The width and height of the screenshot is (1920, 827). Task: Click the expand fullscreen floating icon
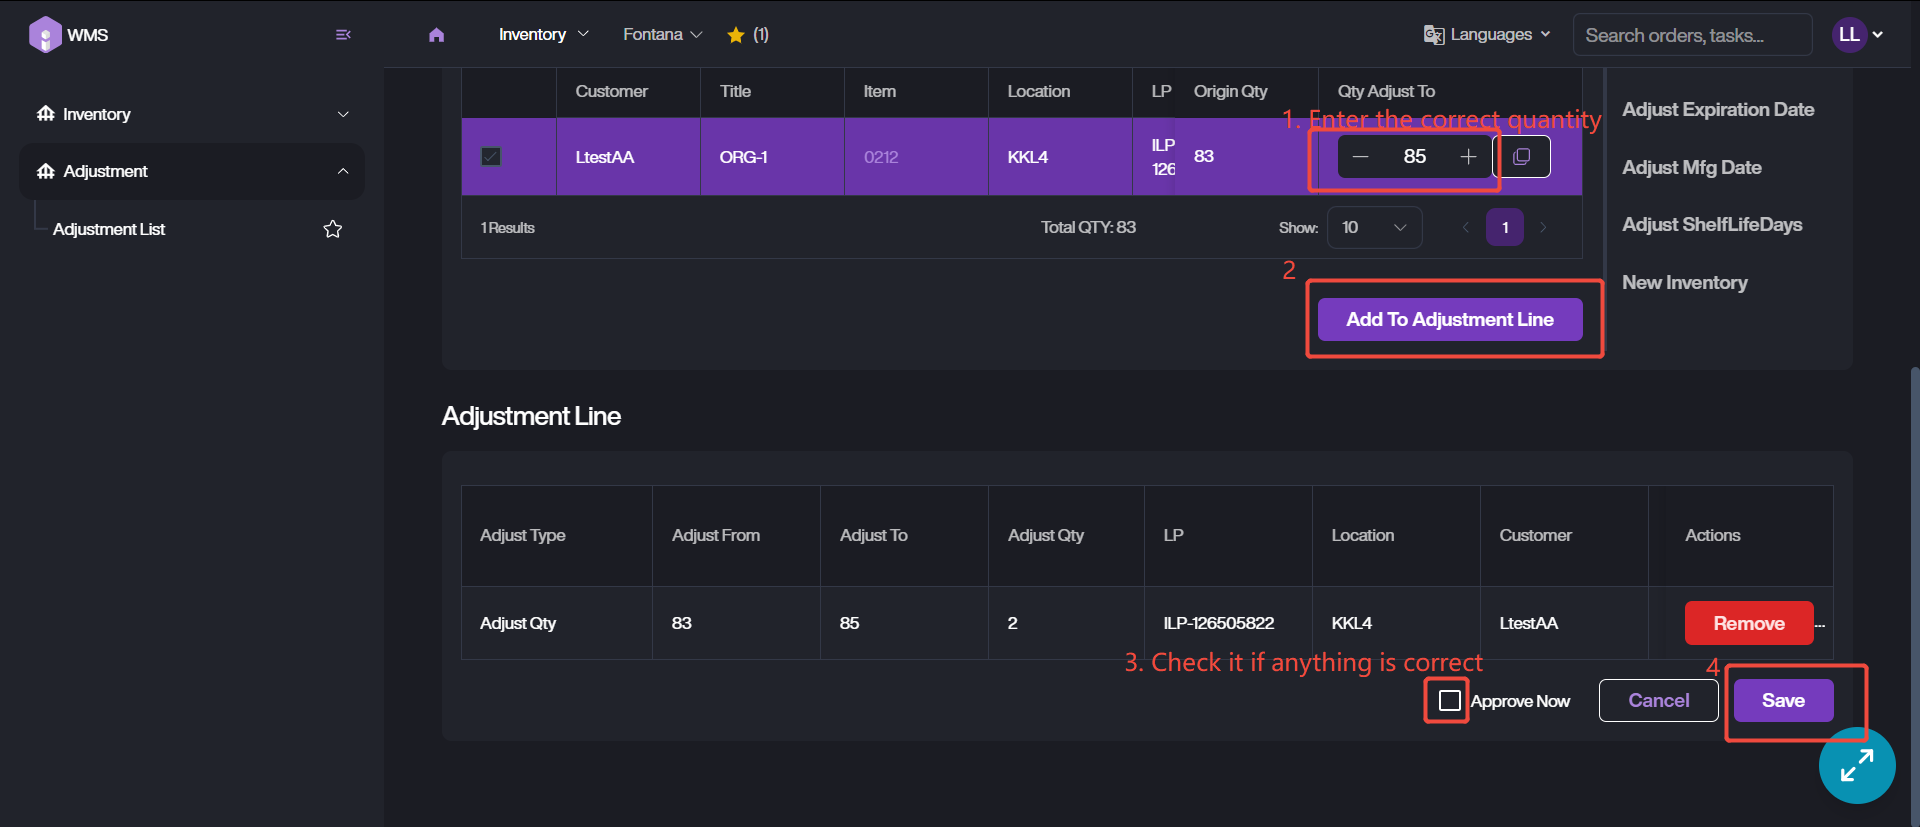coord(1856,765)
